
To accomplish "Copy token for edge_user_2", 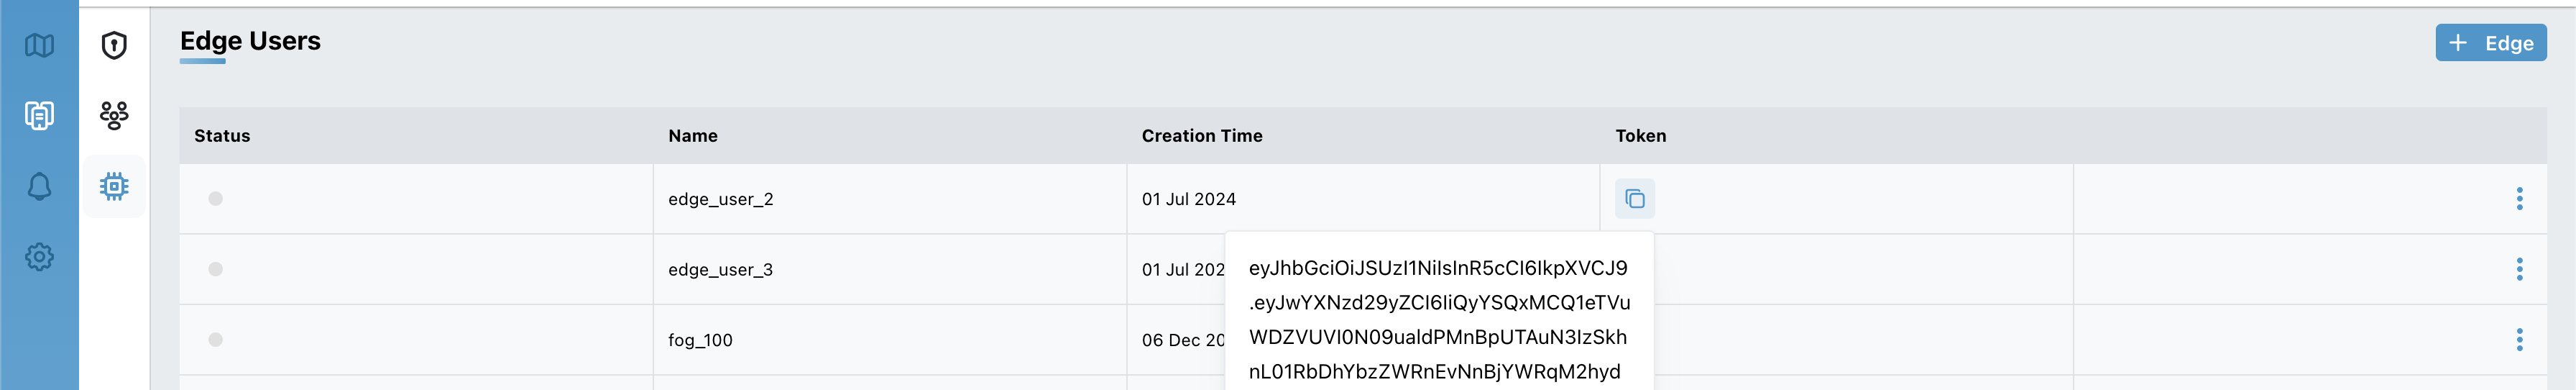I will point(1634,199).
